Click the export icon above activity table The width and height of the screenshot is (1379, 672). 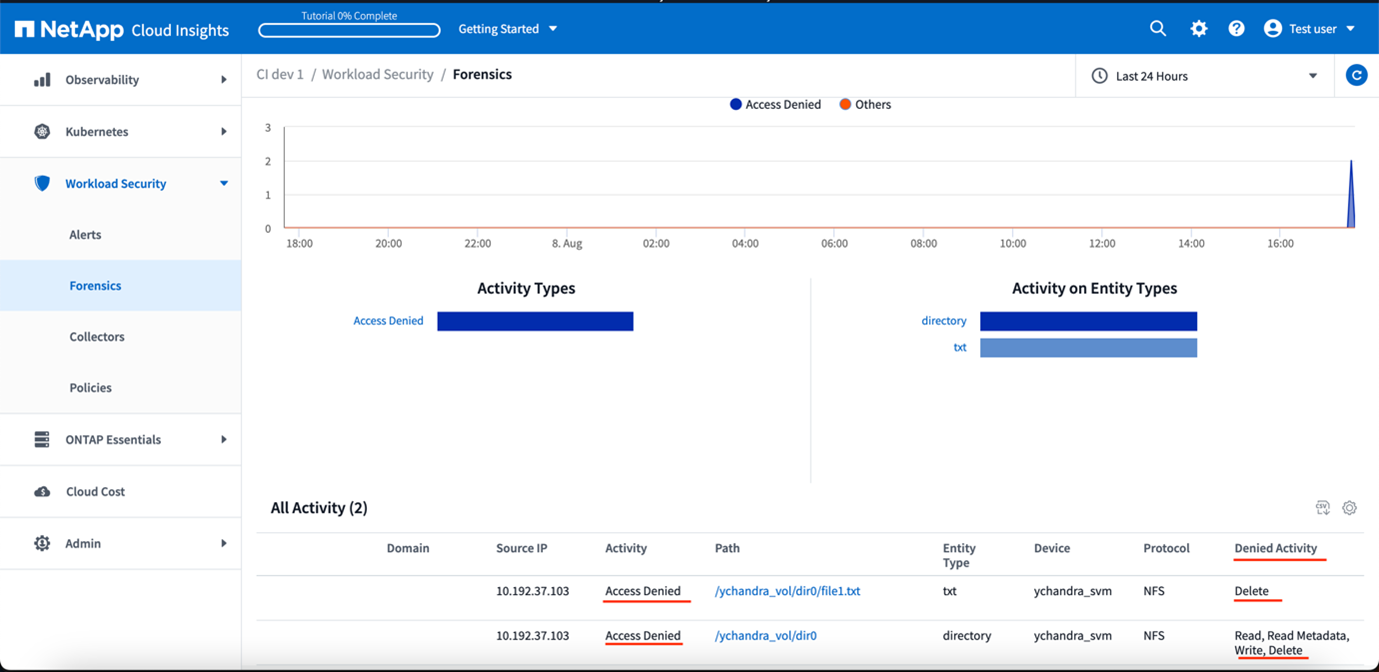point(1322,508)
